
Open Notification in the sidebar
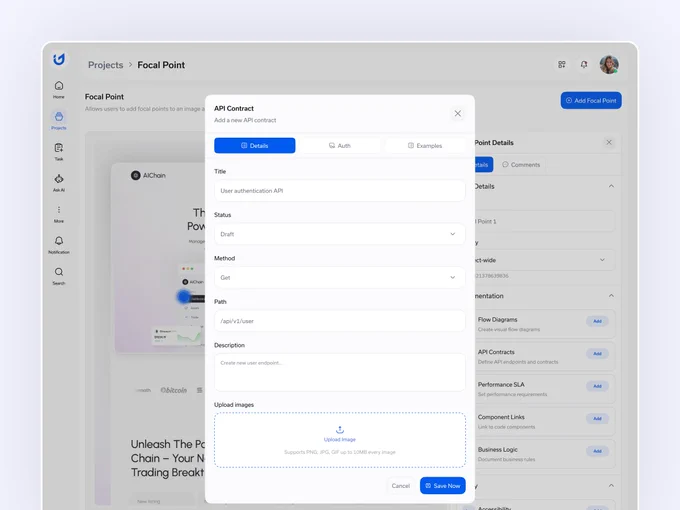(x=59, y=245)
